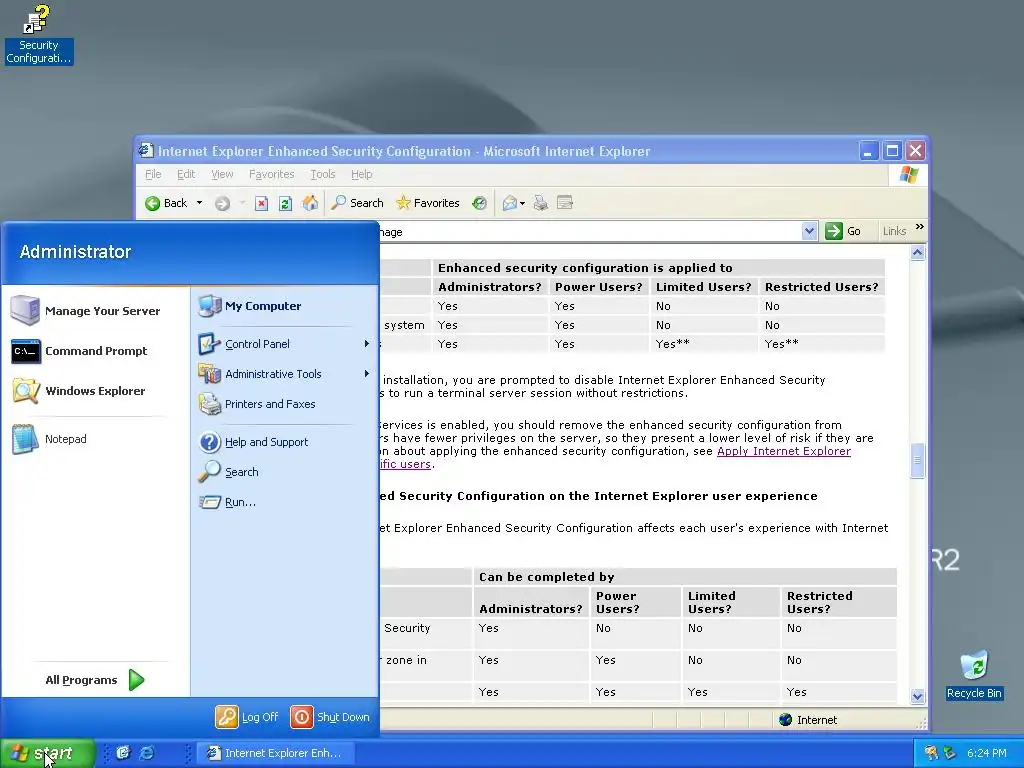Click inside the address bar field
The width and height of the screenshot is (1024, 768).
[589, 232]
